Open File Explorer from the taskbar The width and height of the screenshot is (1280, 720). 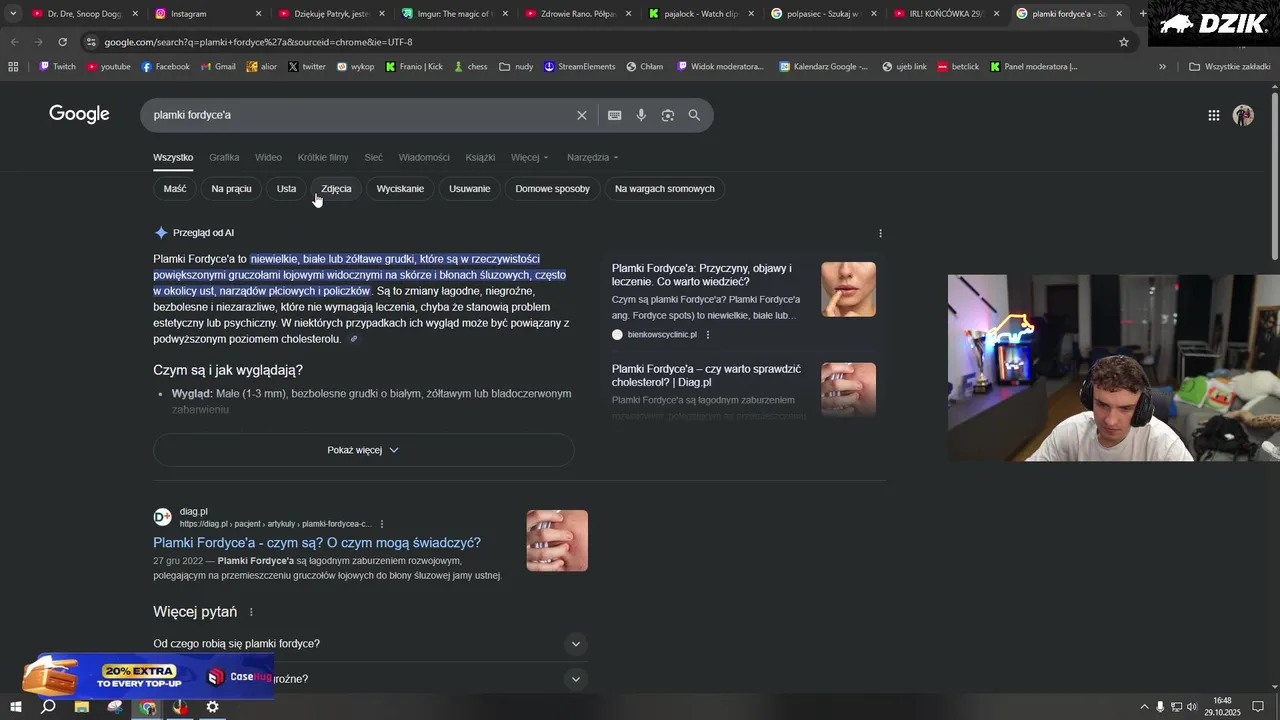(82, 707)
